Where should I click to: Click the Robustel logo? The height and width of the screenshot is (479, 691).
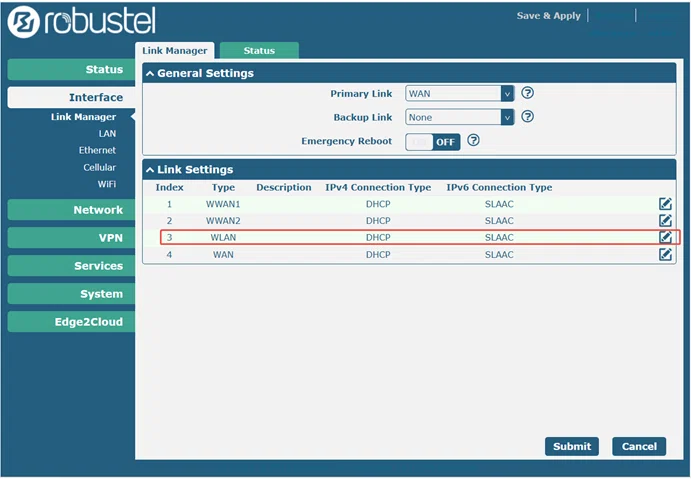coord(82,22)
